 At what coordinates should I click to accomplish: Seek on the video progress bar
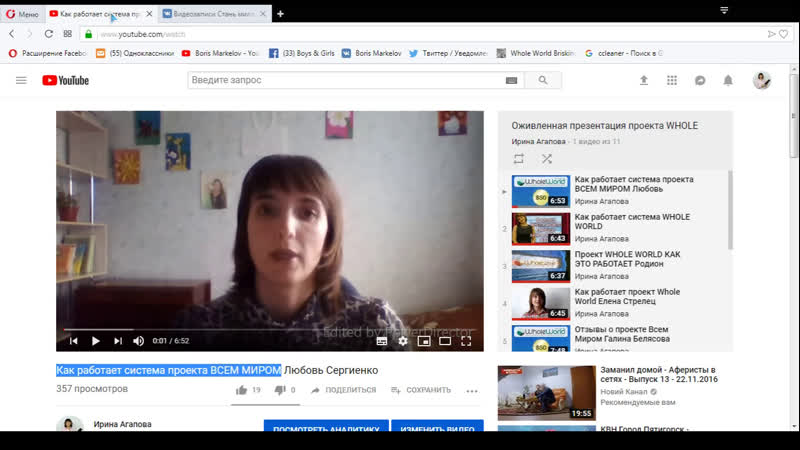click(269, 330)
